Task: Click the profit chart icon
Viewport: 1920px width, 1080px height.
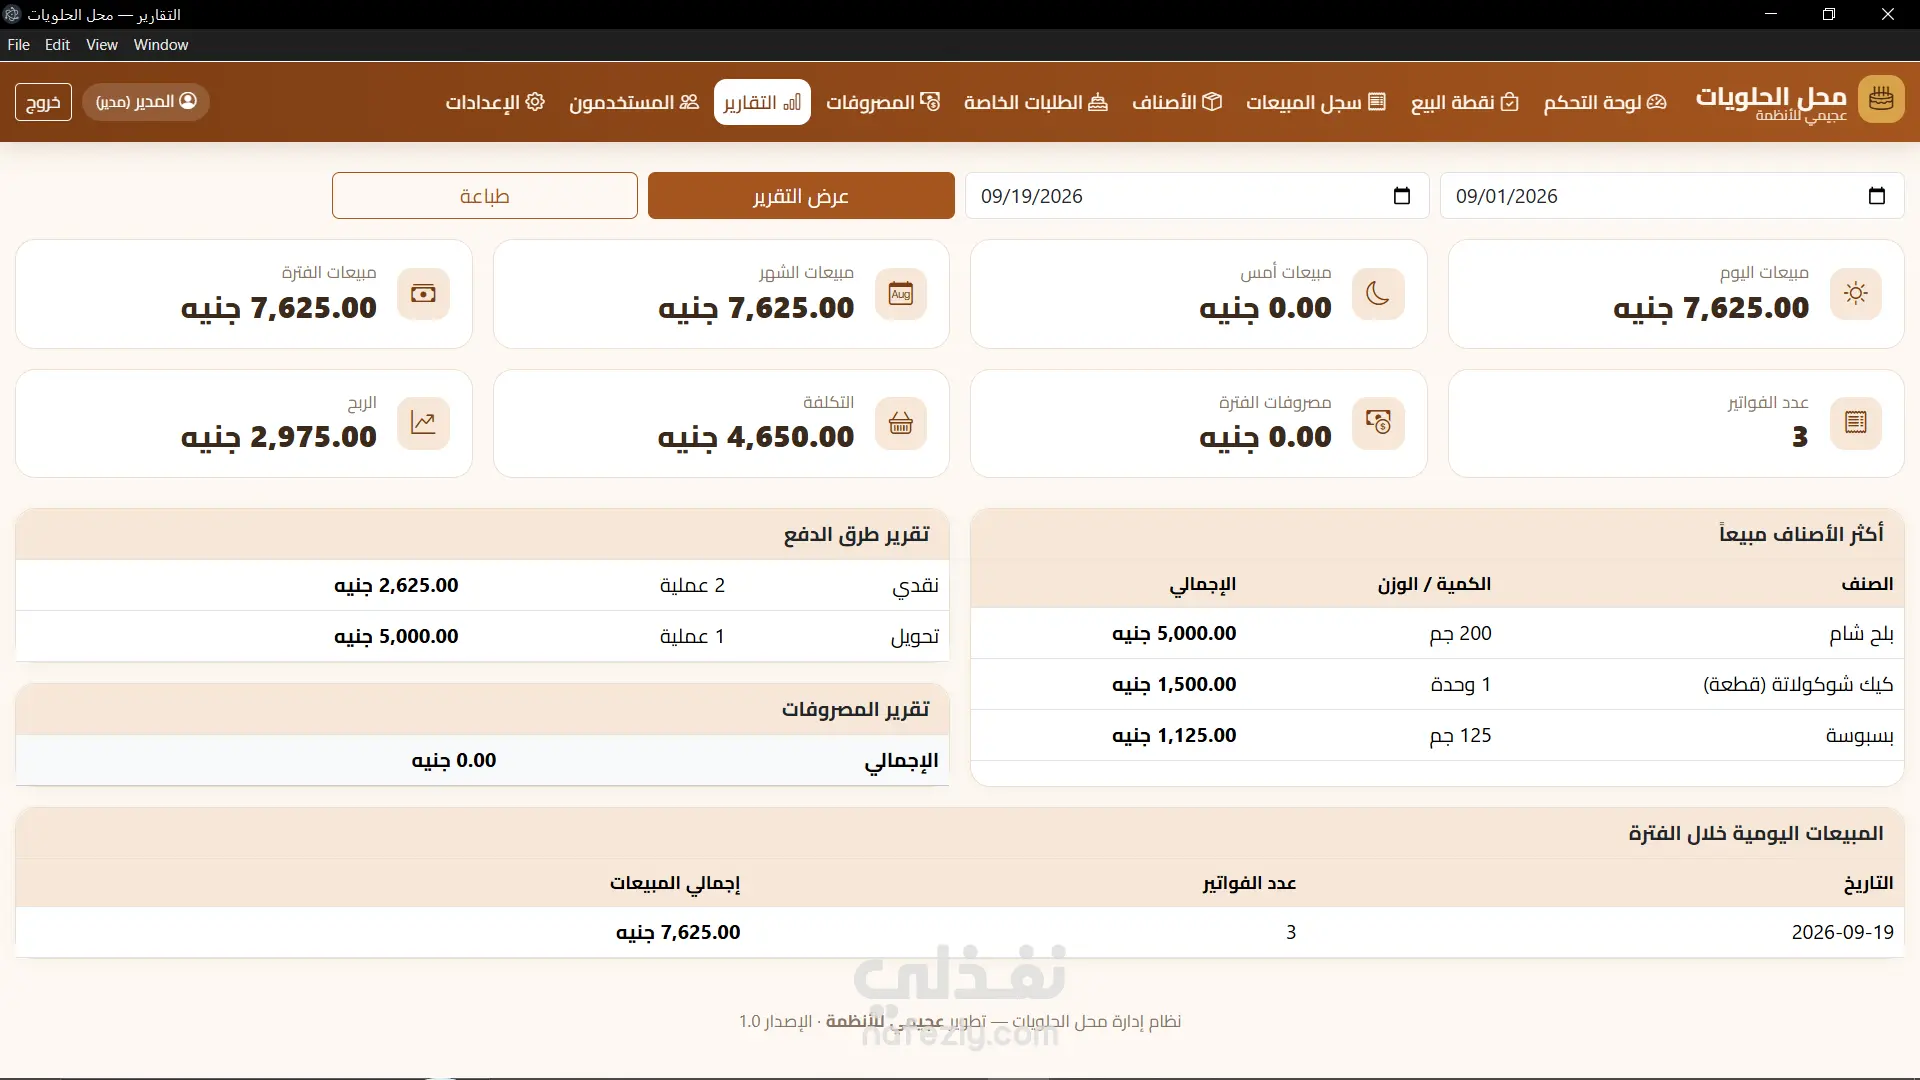Action: [x=423, y=423]
